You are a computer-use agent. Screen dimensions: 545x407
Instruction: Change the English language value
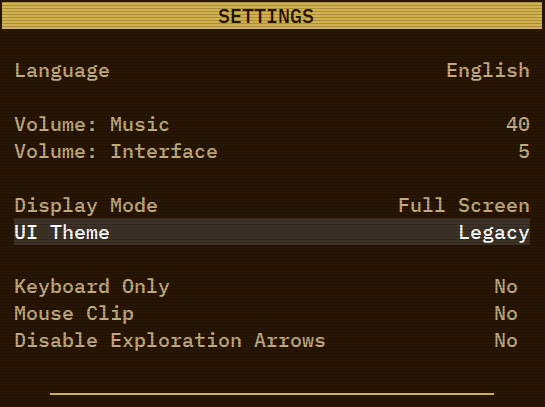point(488,71)
